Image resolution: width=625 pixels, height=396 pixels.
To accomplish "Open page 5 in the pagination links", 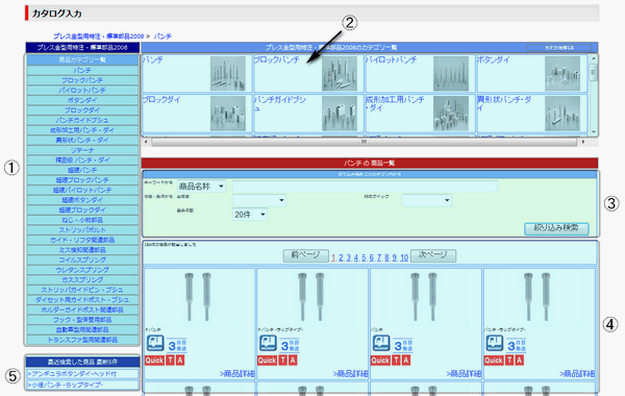I will point(364,258).
